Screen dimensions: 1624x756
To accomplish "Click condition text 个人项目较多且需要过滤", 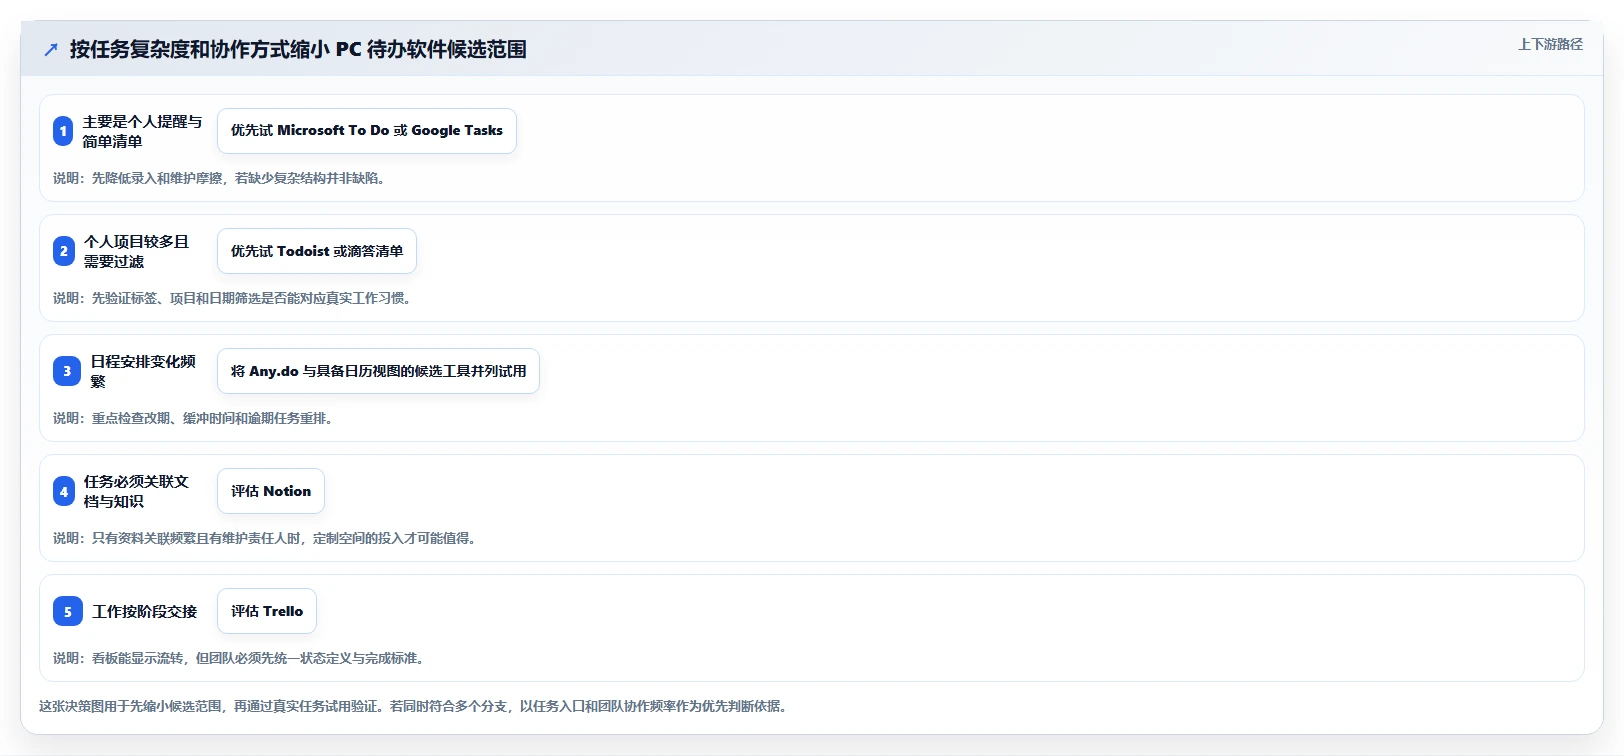I will [136, 251].
